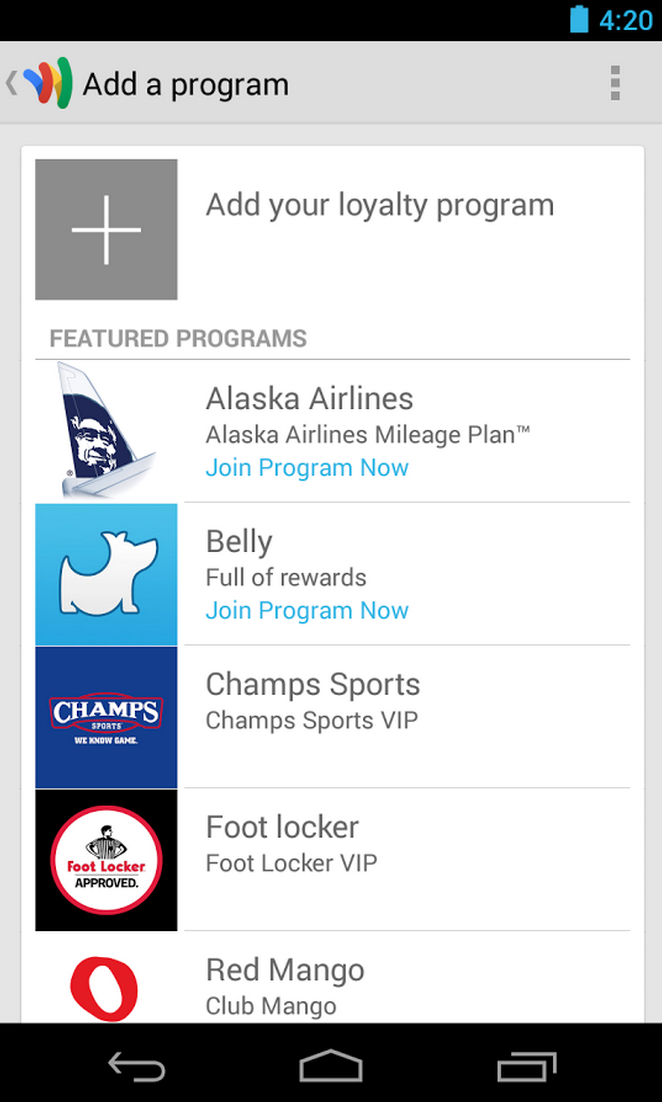The image size is (662, 1102).
Task: Select the Alaska Airlines tail logo
Action: click(106, 430)
